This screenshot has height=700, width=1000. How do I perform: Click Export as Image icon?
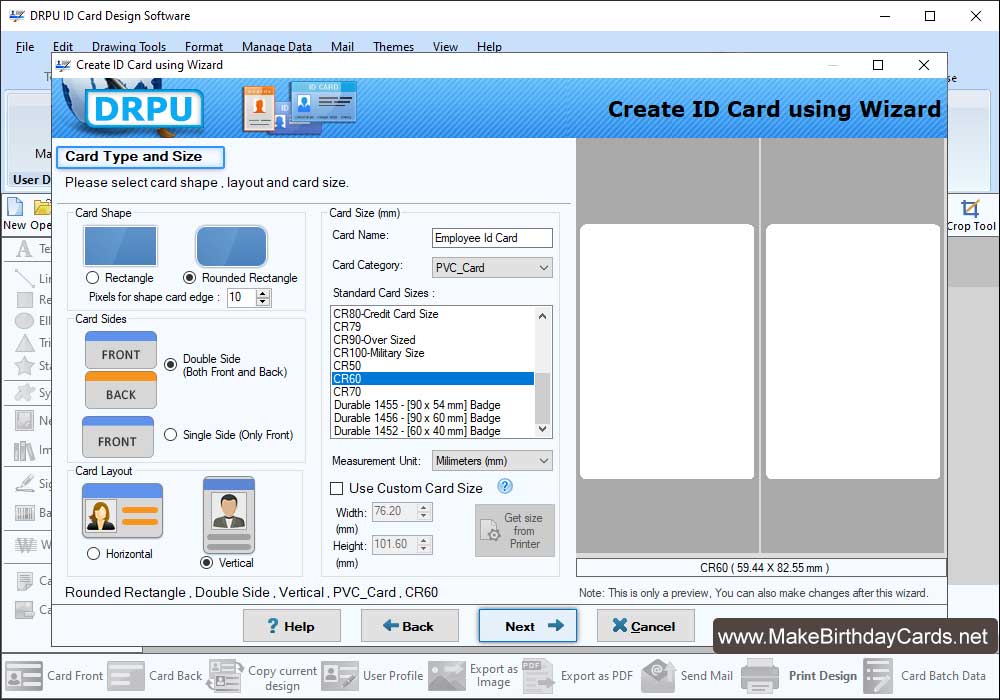tap(447, 676)
